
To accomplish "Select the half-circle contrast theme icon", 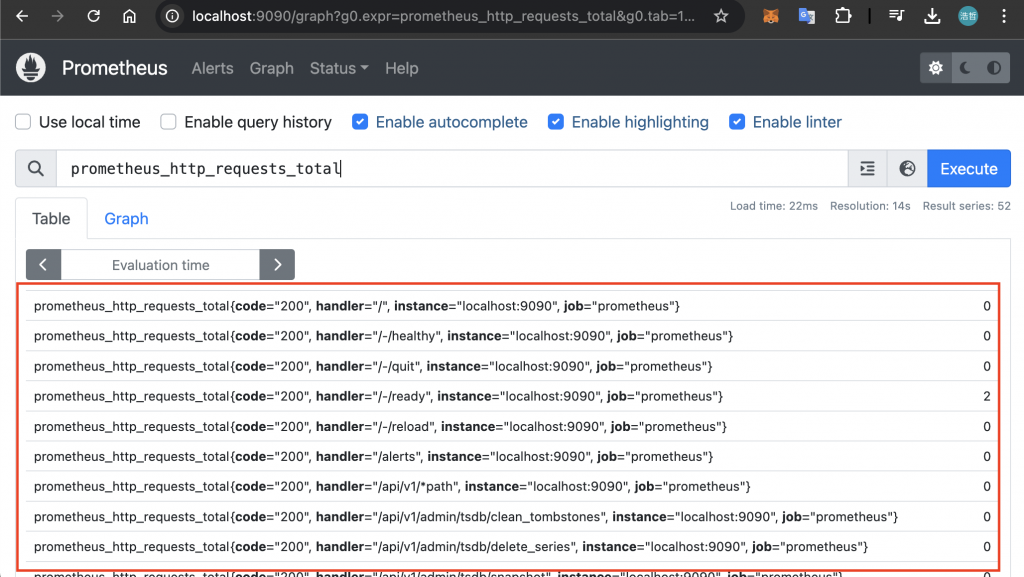I will pyautogui.click(x=994, y=68).
